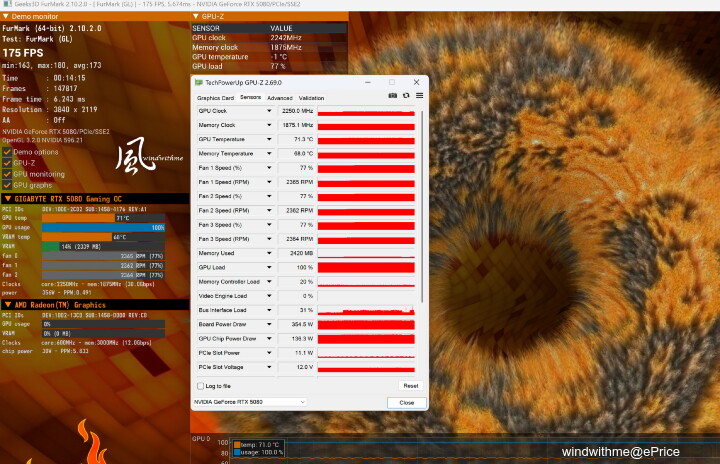Click the Bus Interface Load history graph
This screenshot has height=464, width=720.
[366, 310]
